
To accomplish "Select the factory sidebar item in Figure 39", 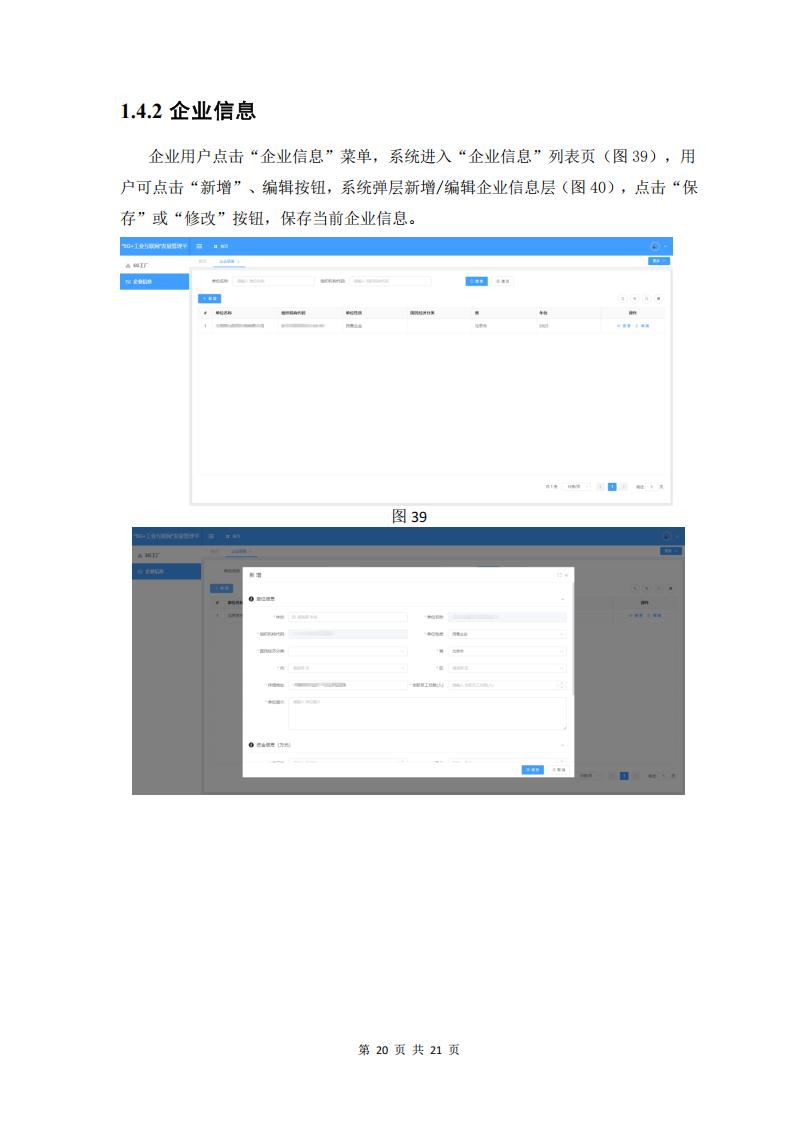I will click(x=155, y=266).
